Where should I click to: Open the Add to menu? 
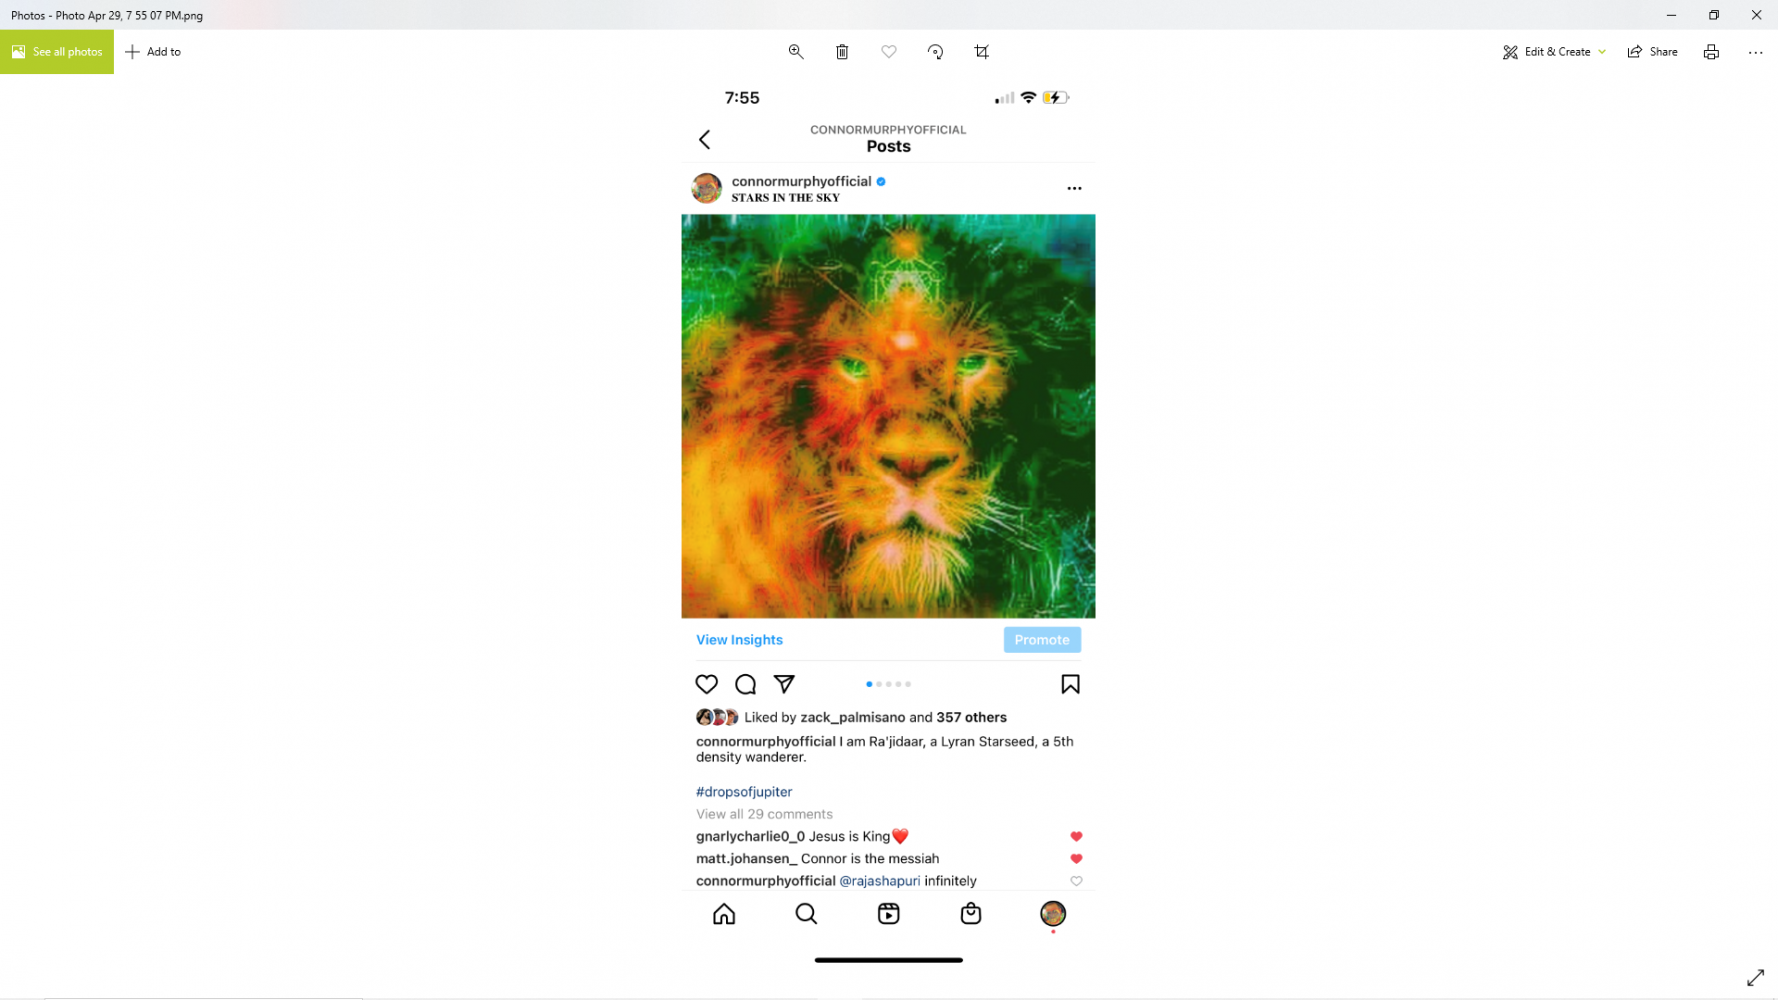[153, 52]
